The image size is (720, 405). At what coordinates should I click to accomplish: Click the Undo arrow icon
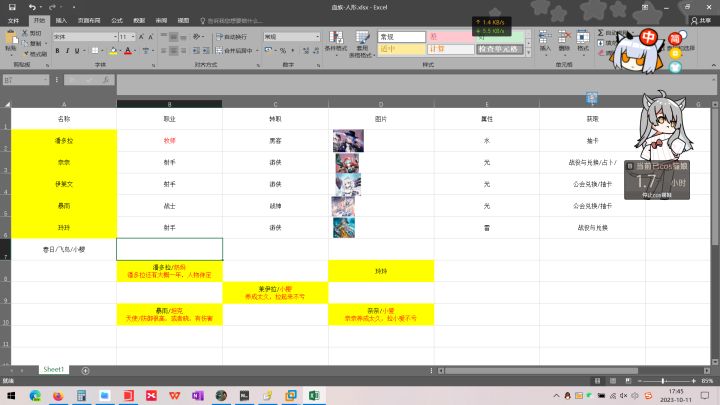[x=32, y=7]
